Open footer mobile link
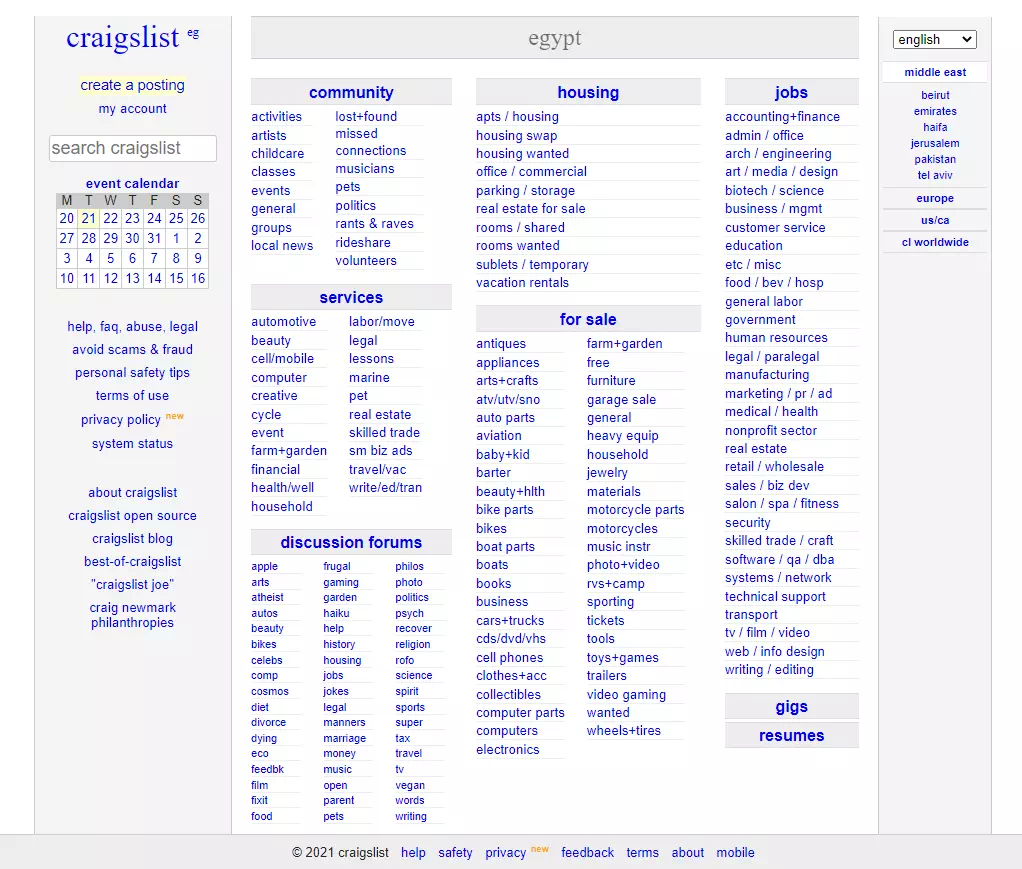1022x869 pixels. pos(735,853)
